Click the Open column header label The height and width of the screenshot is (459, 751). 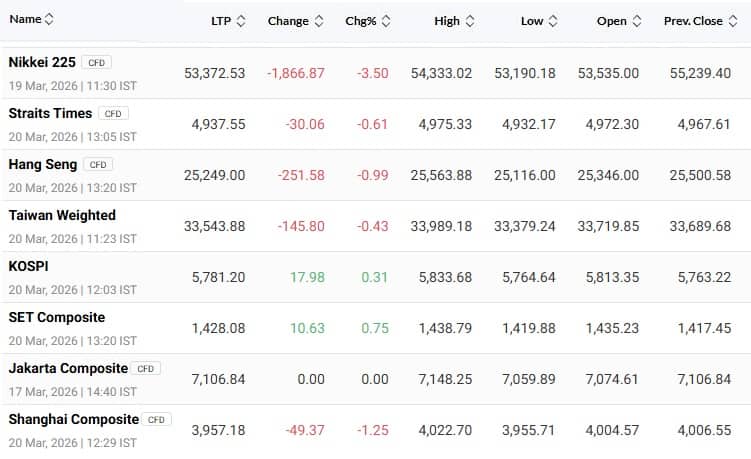(x=612, y=21)
